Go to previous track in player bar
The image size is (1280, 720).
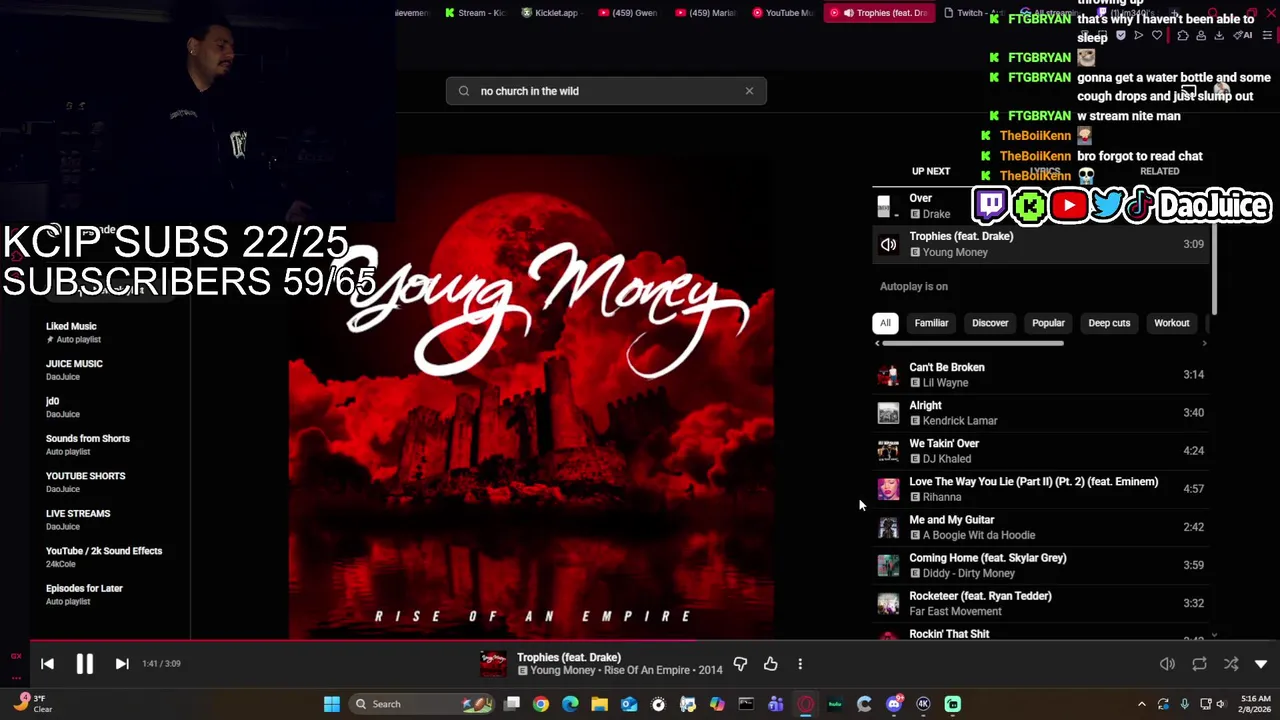tap(47, 663)
